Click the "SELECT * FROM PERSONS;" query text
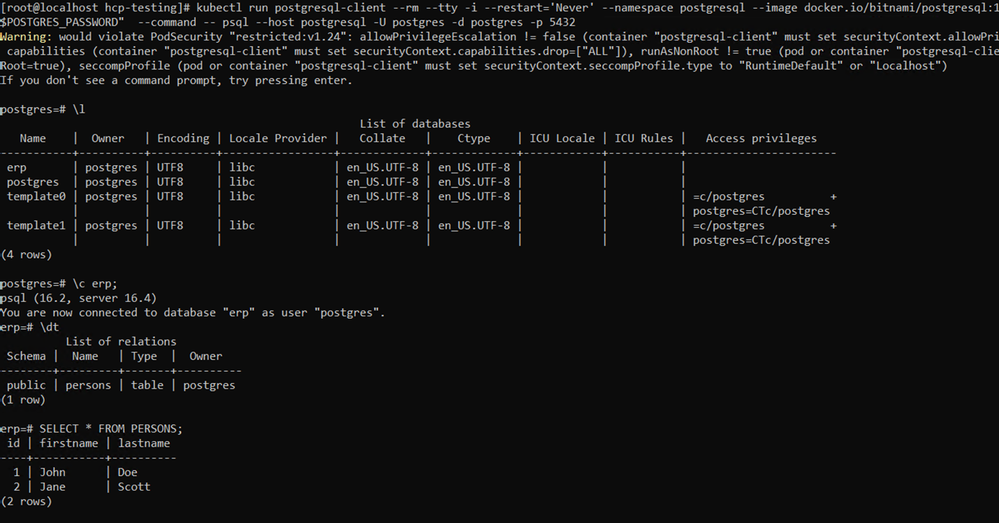Screen dimensions: 999x523 [111, 429]
